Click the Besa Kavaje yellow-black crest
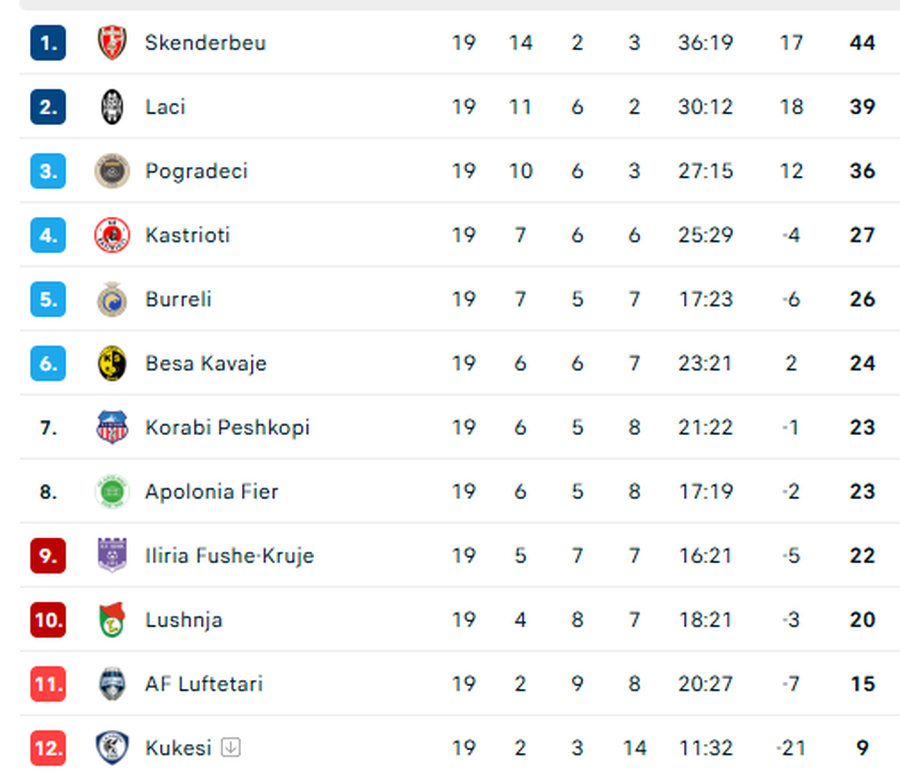This screenshot has height=773, width=900. pos(112,363)
